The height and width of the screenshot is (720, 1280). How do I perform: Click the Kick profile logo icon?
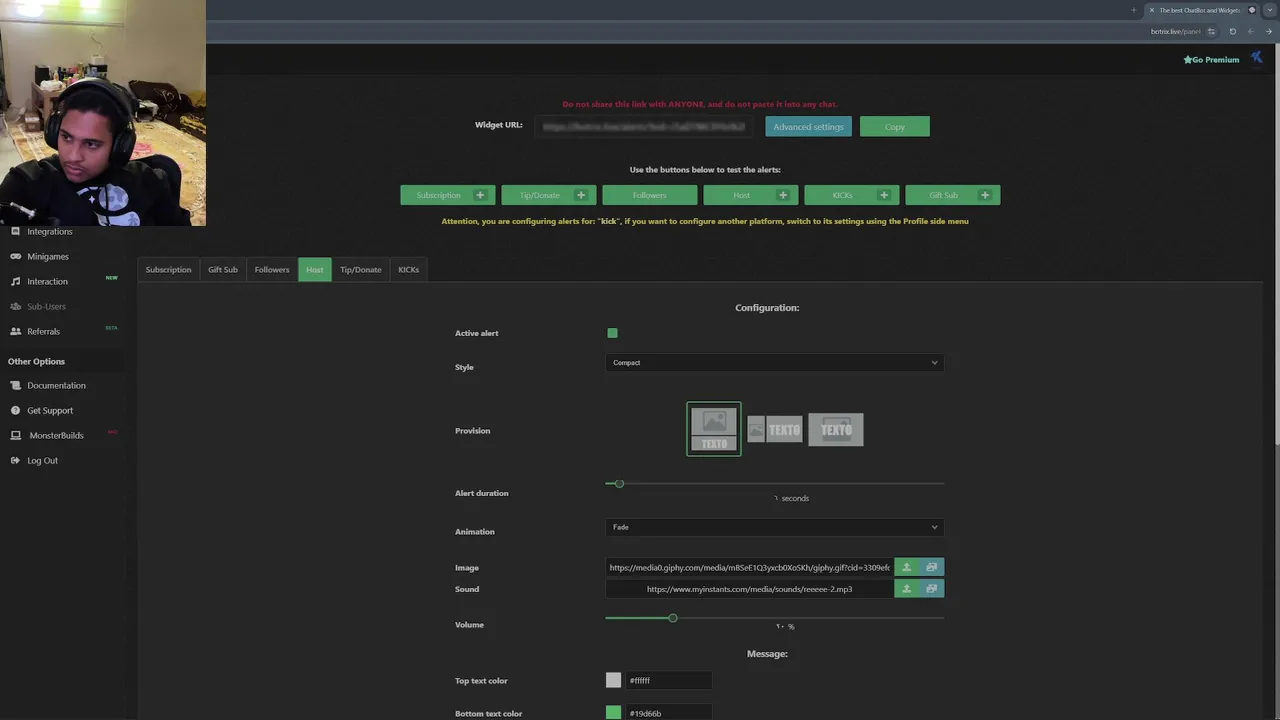click(1257, 59)
